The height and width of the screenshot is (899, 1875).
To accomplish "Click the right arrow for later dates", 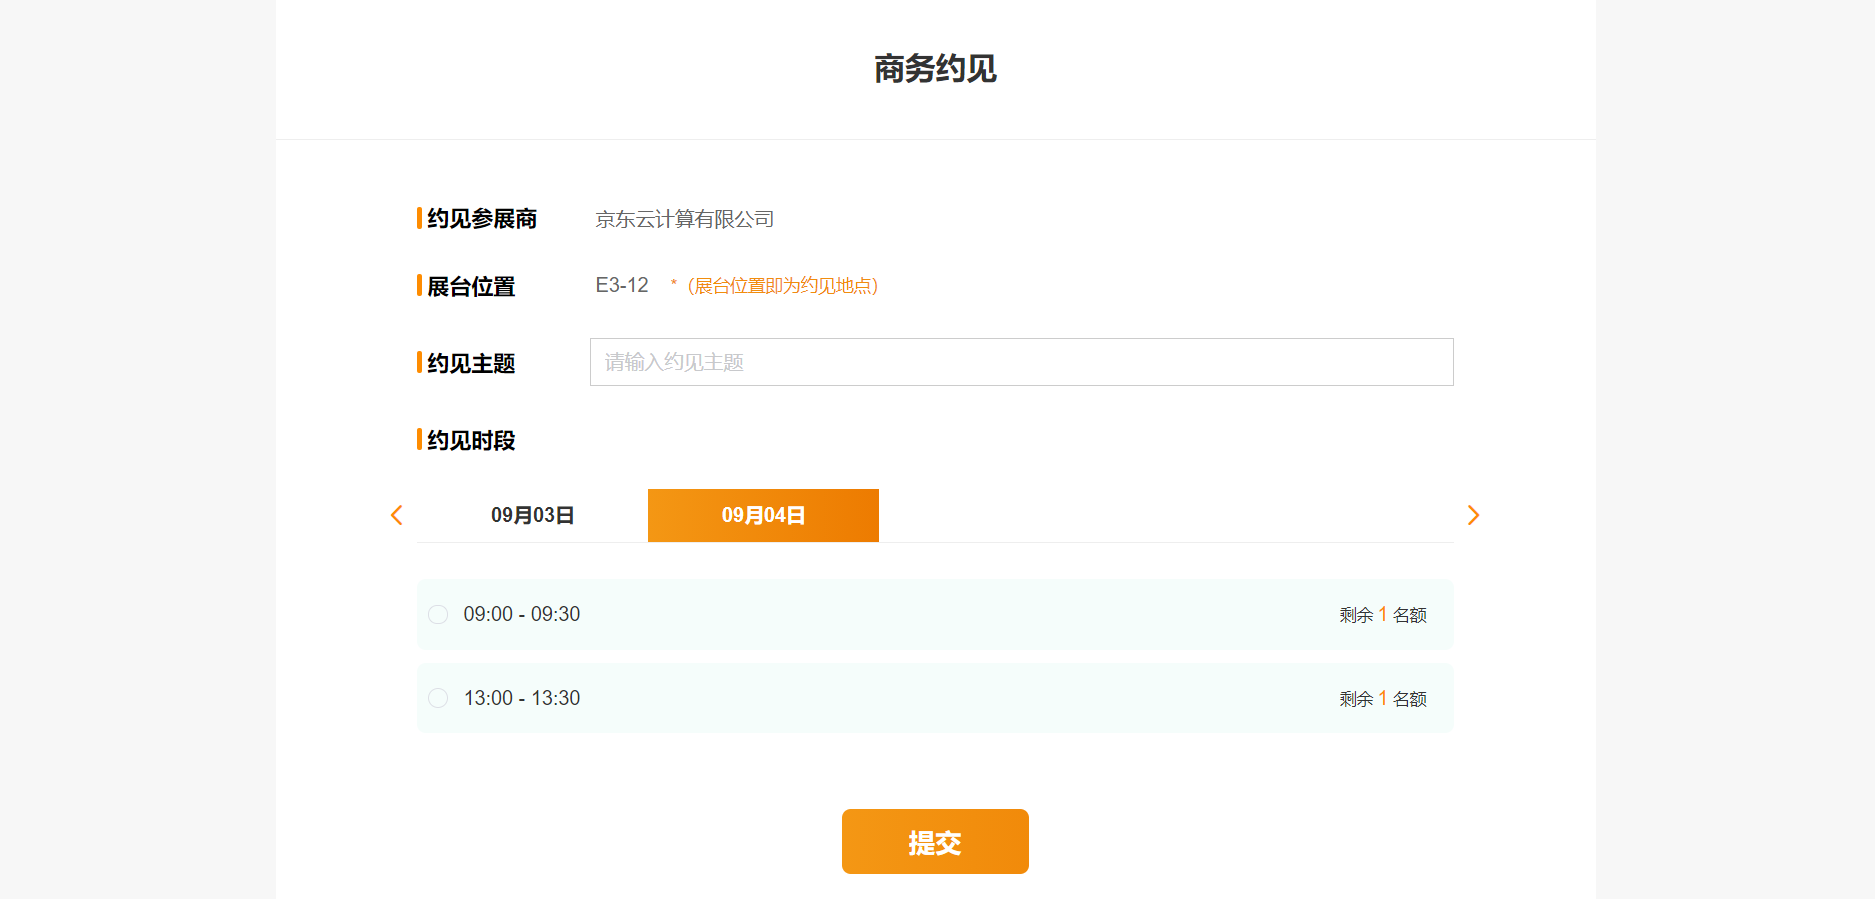I will [1472, 515].
